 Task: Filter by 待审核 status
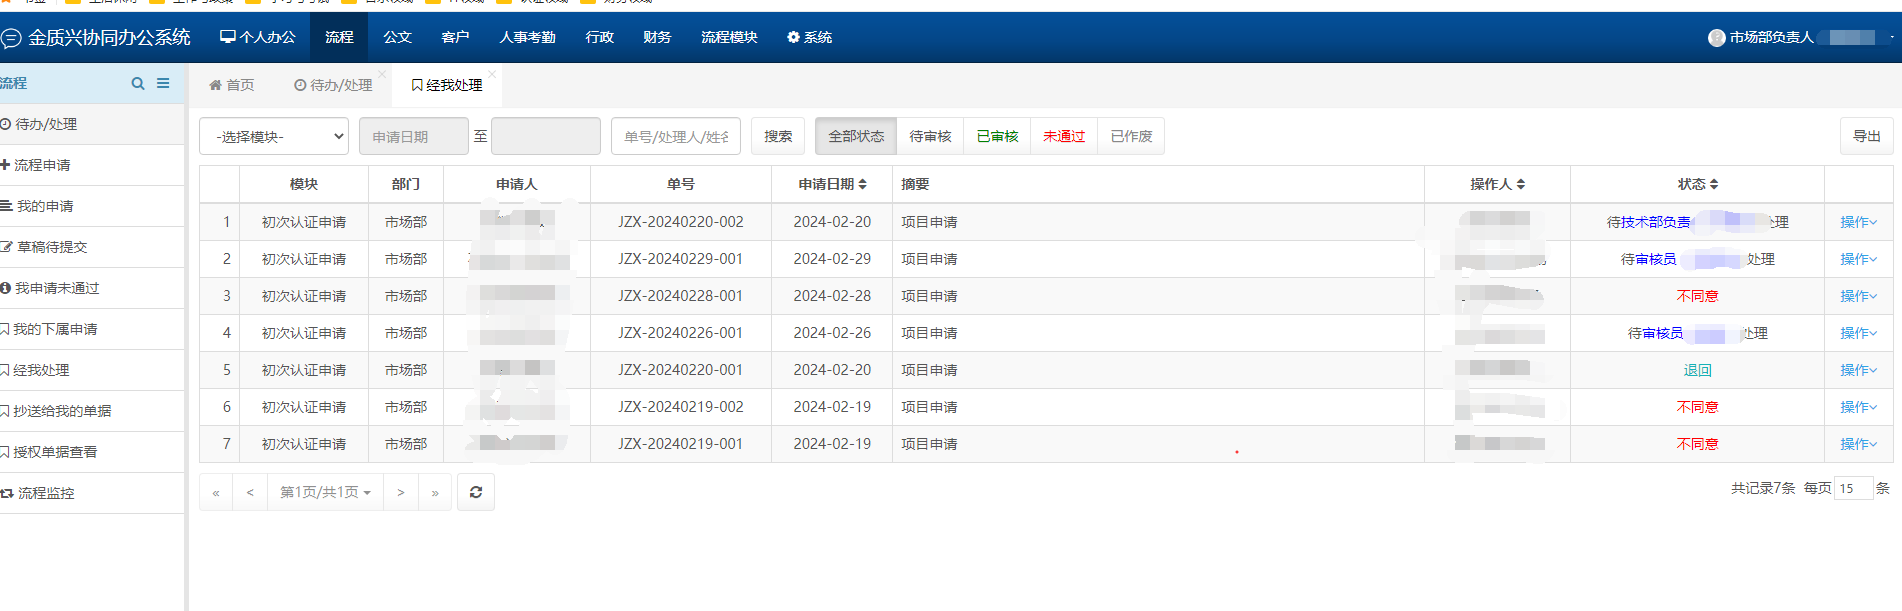930,136
